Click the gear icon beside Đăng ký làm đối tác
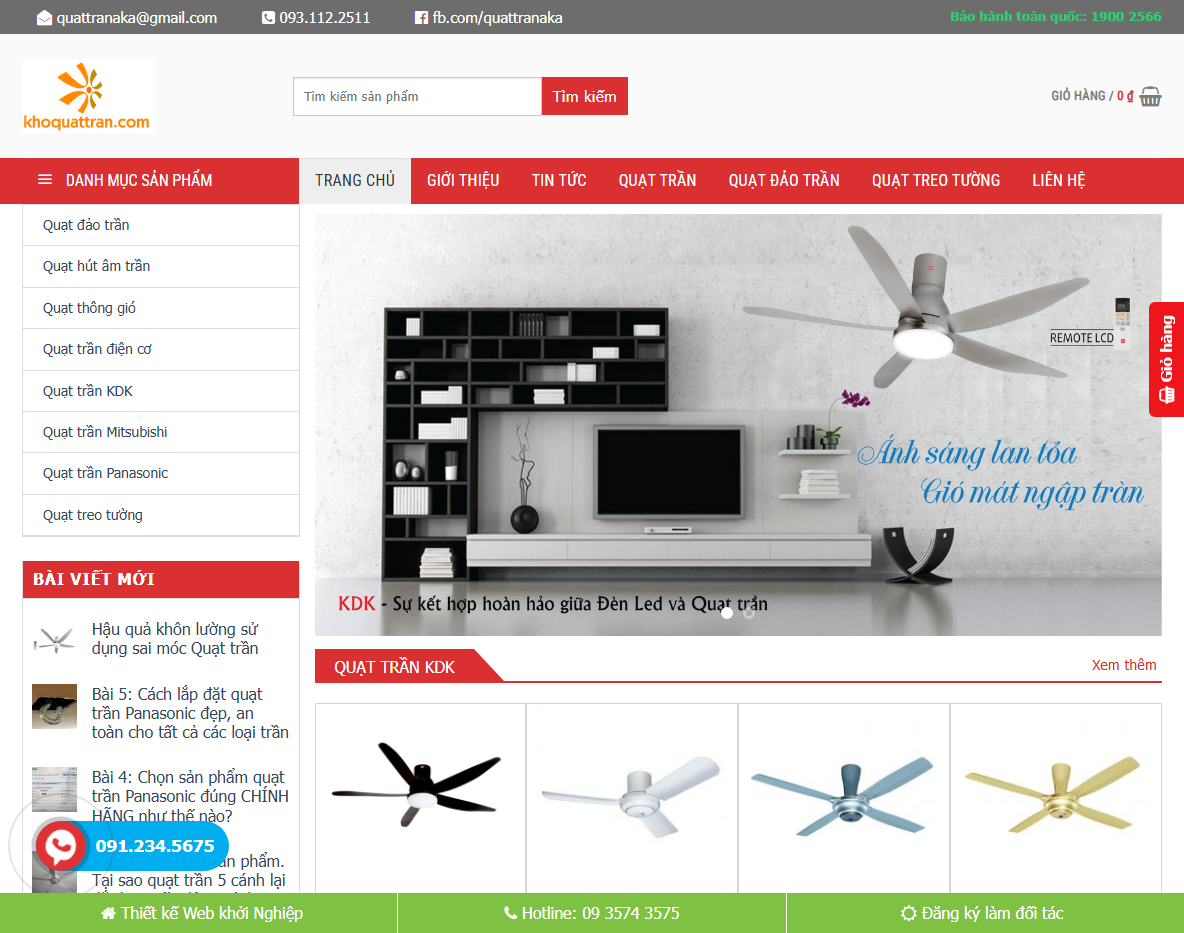The image size is (1184, 933). pyautogui.click(x=908, y=913)
